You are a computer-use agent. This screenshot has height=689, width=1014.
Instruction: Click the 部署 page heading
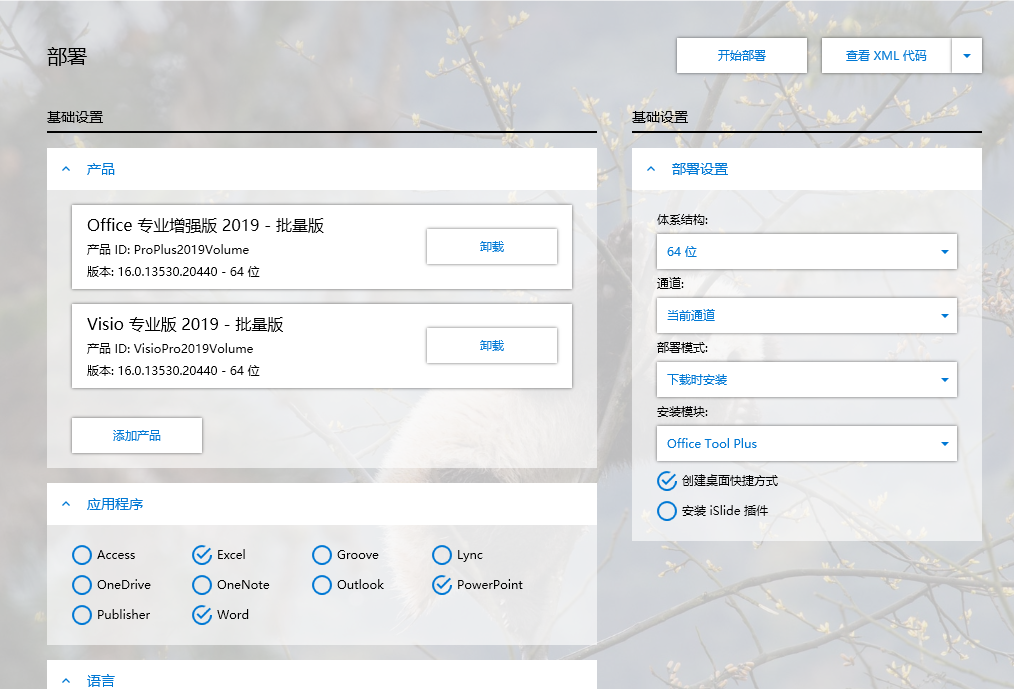(67, 57)
